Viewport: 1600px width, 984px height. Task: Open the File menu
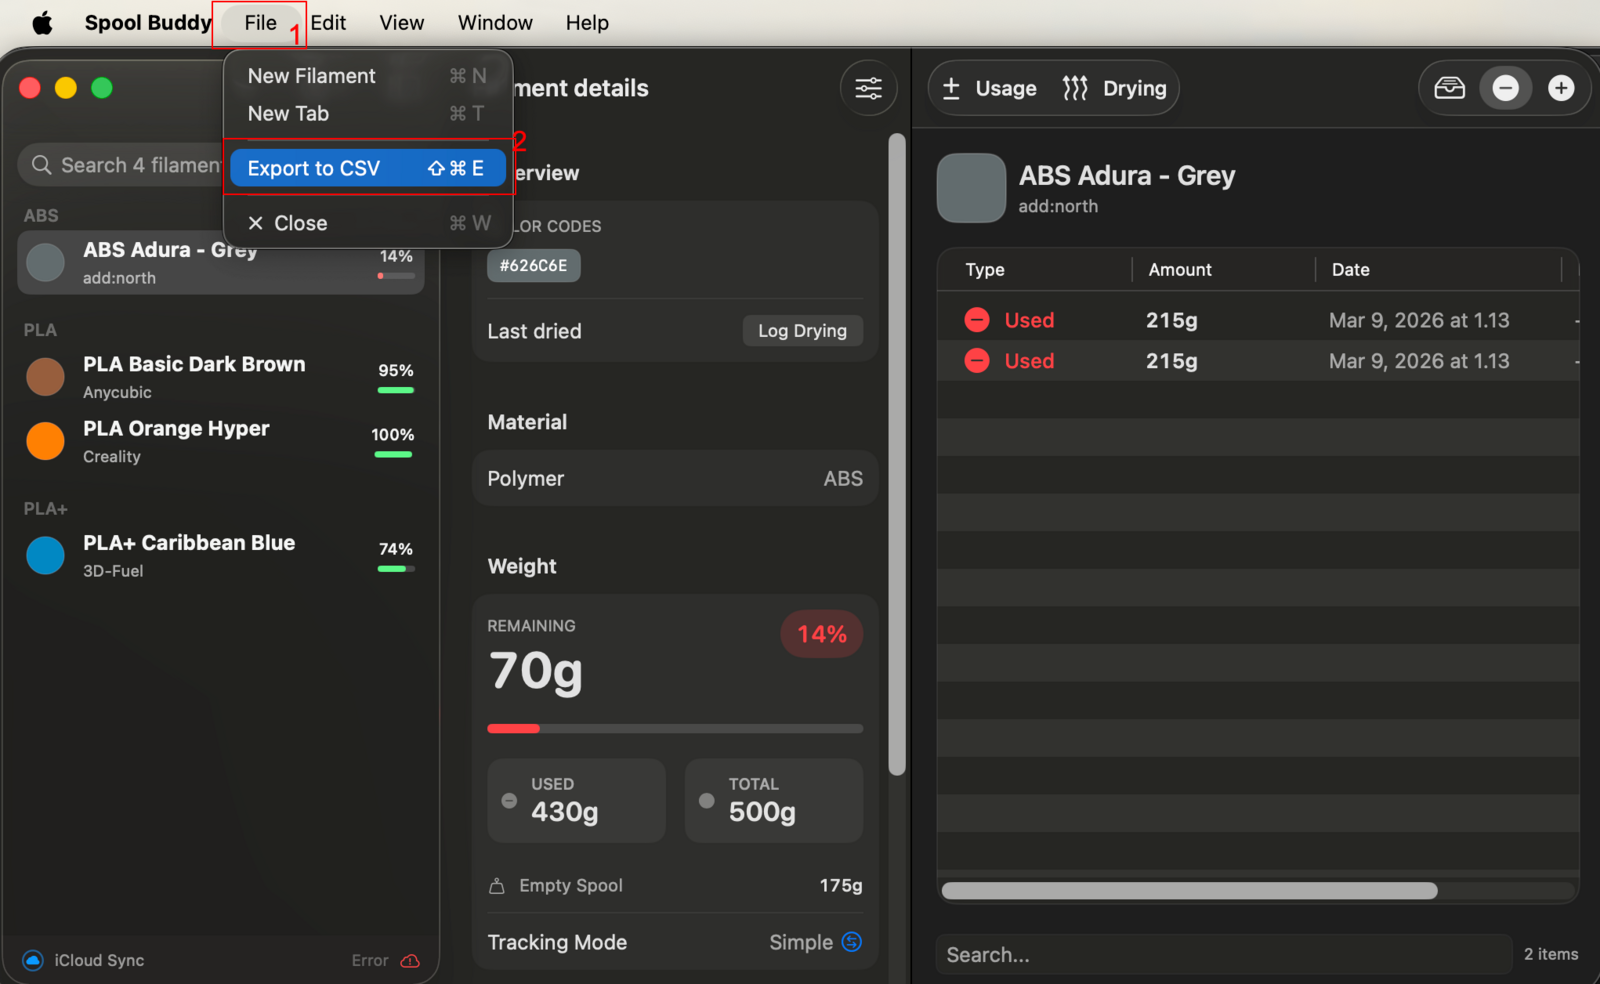click(260, 22)
